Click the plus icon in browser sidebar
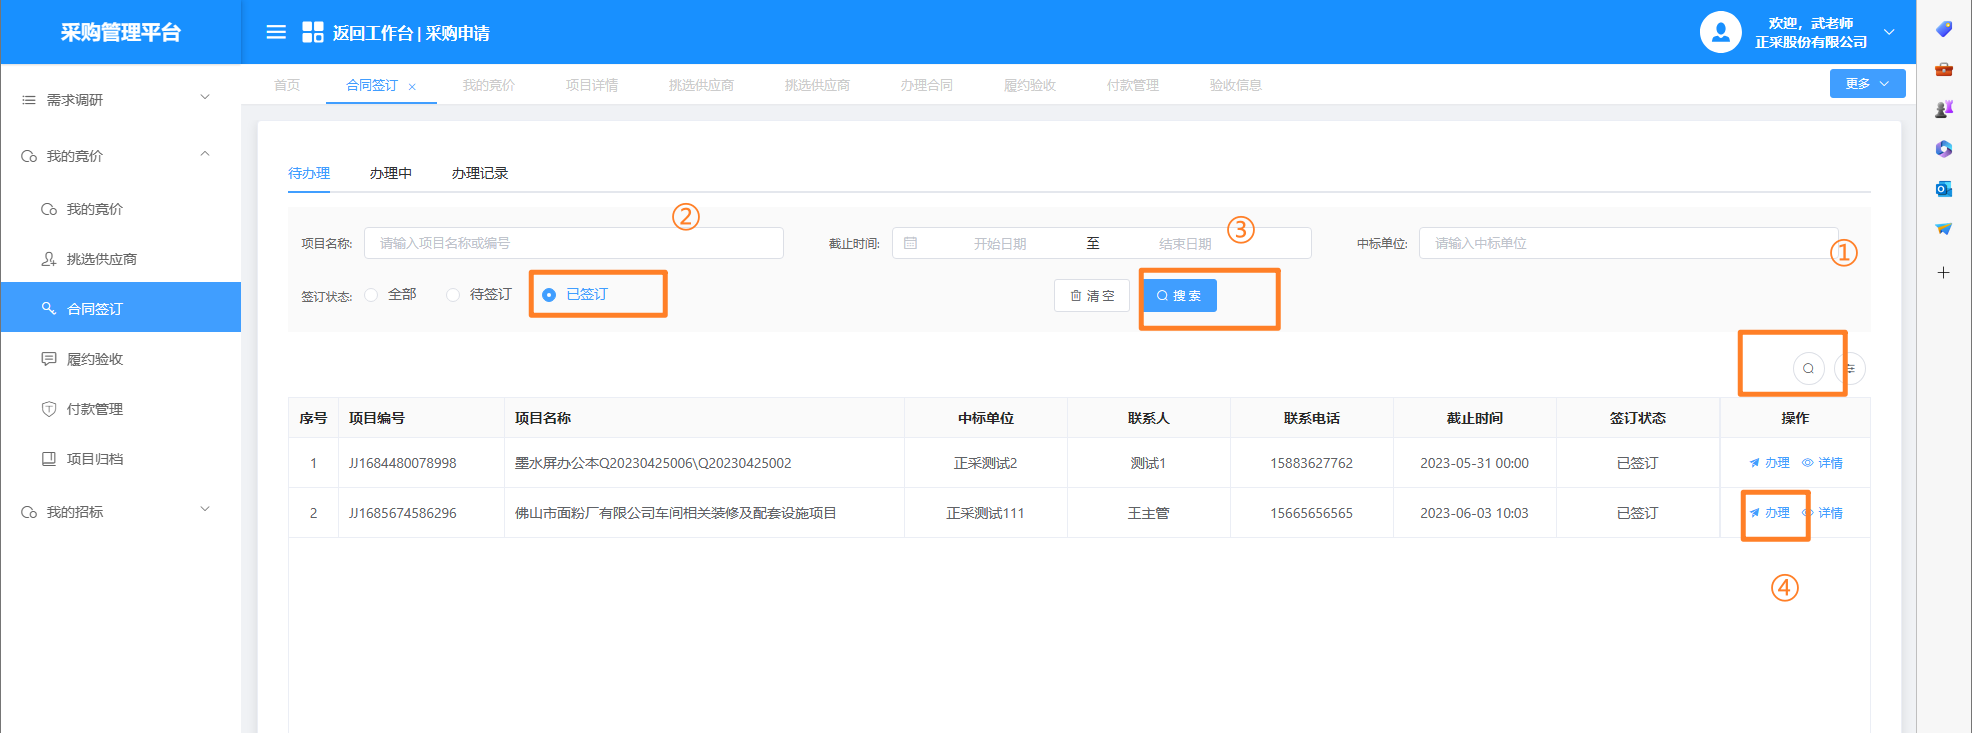The width and height of the screenshot is (1972, 733). (x=1943, y=272)
